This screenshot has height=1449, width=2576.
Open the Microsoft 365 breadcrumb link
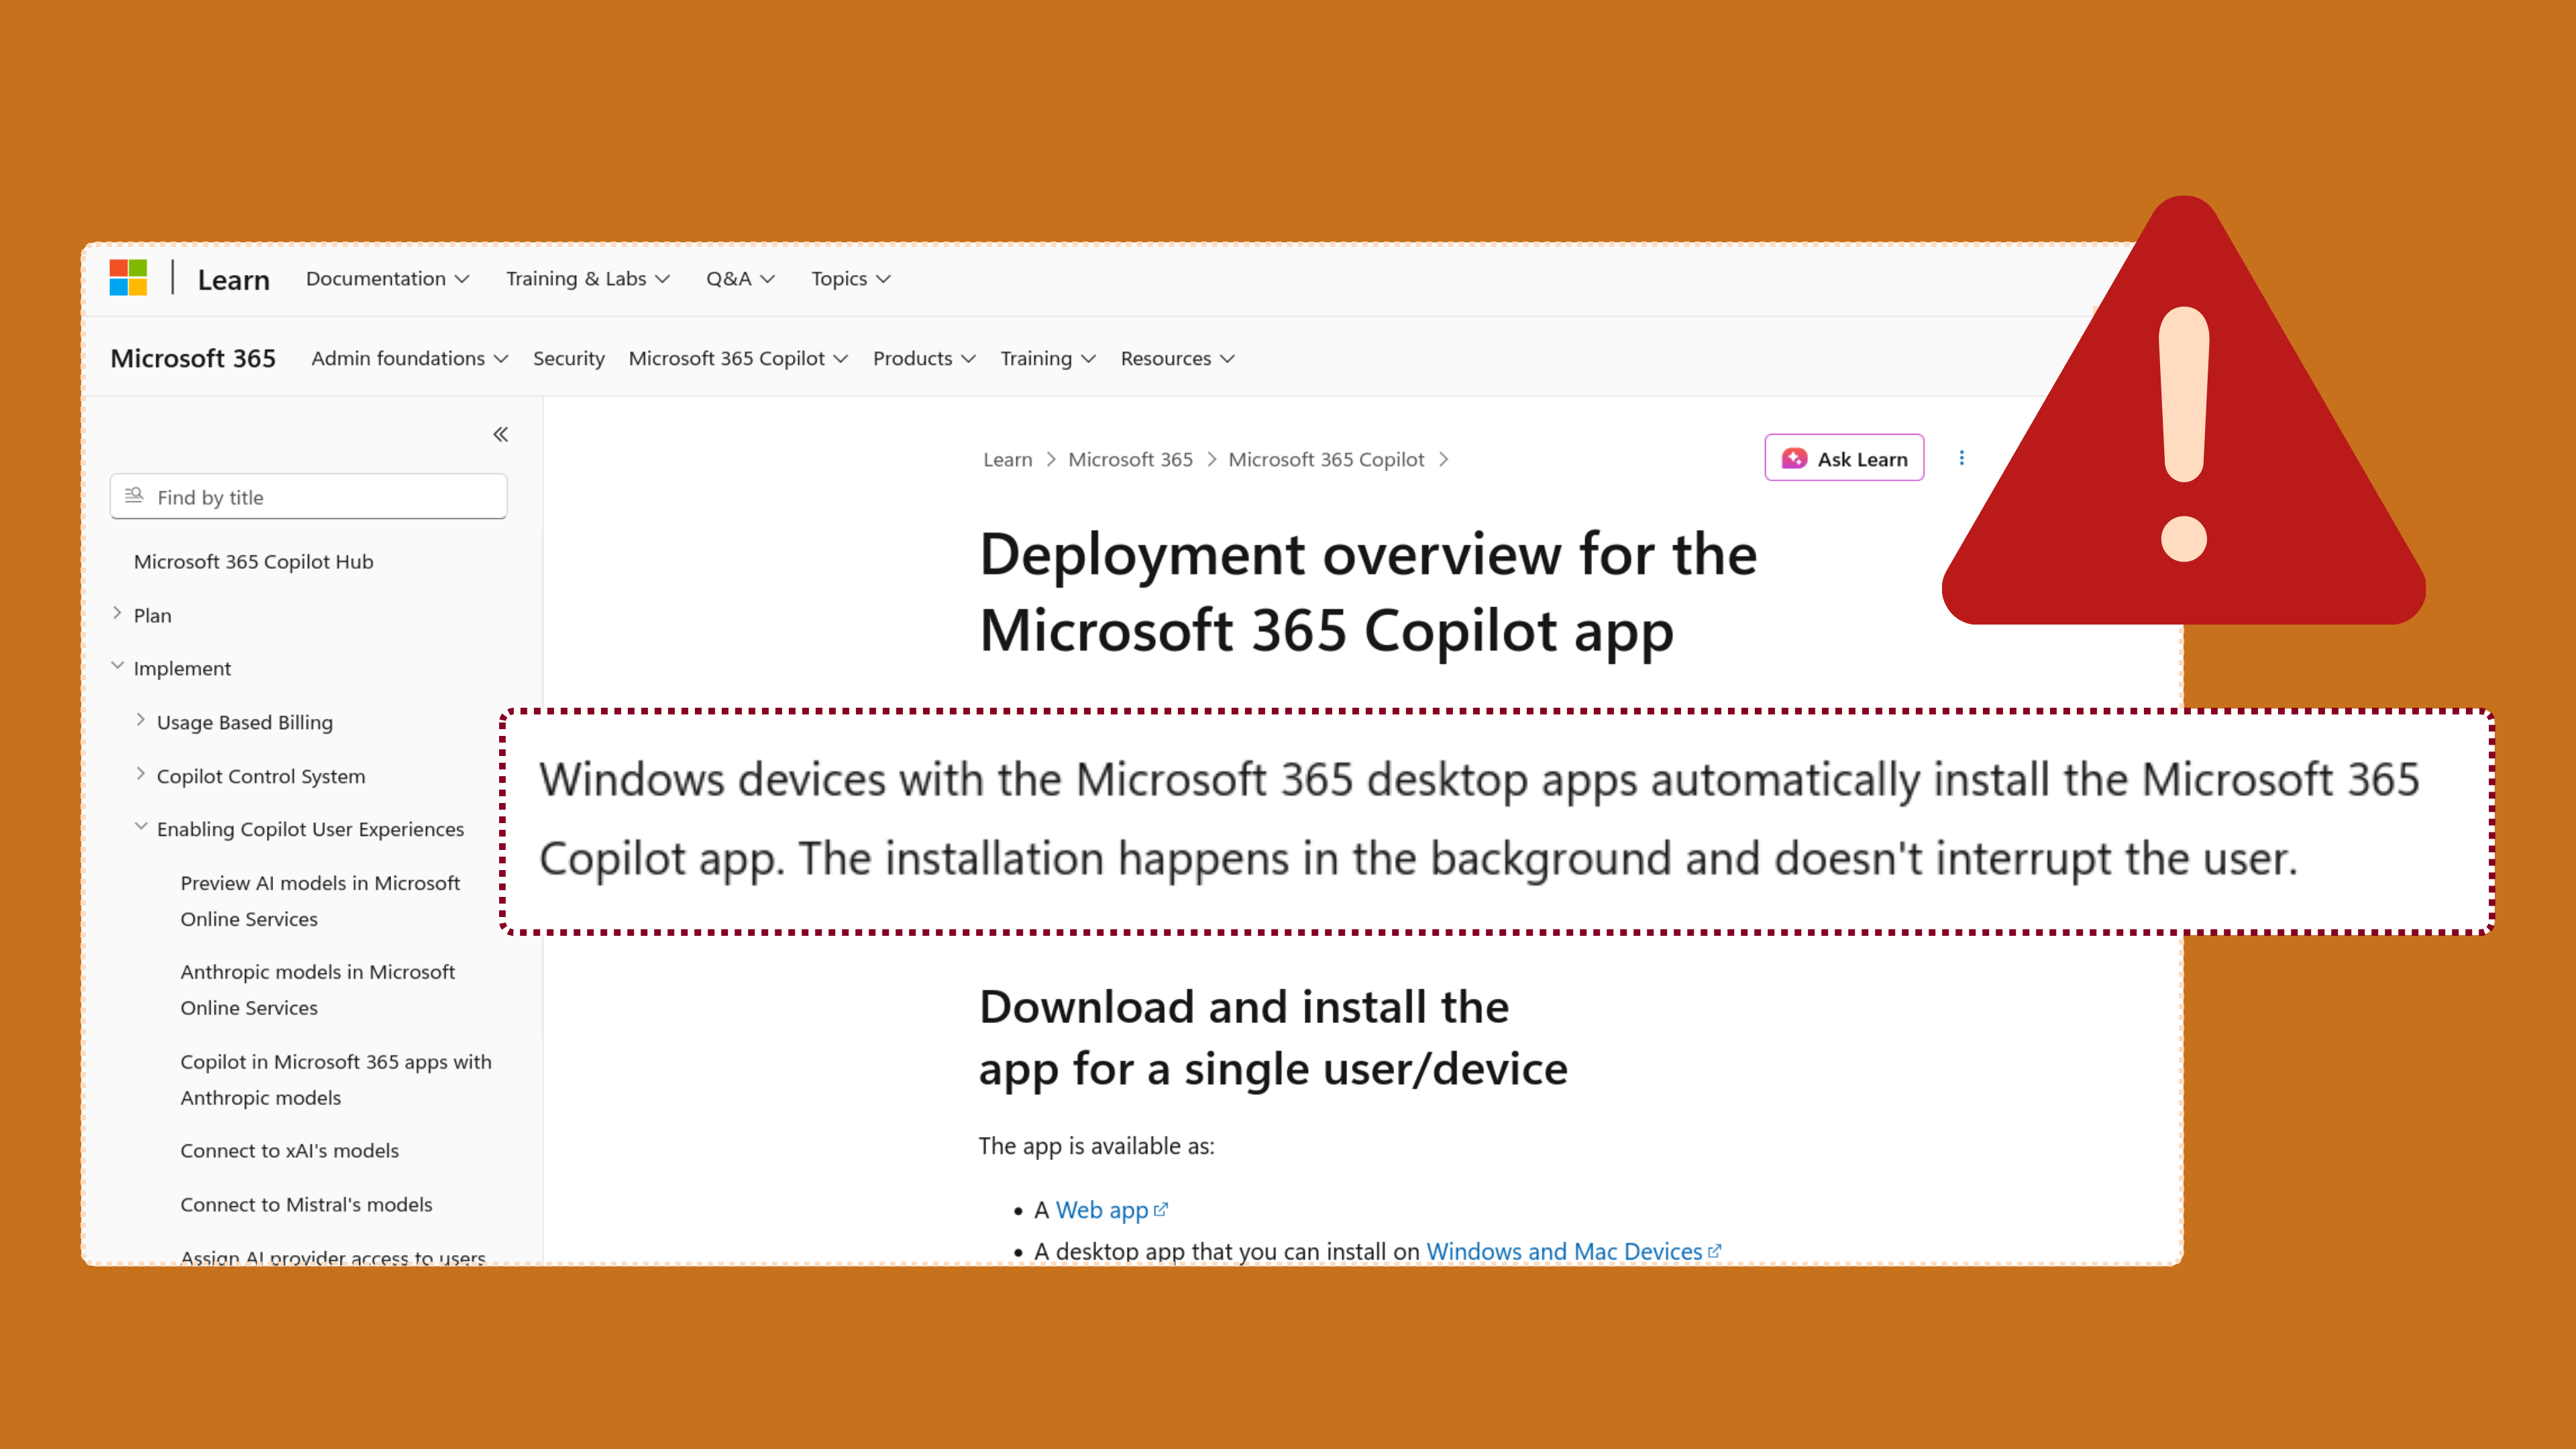pyautogui.click(x=1130, y=460)
